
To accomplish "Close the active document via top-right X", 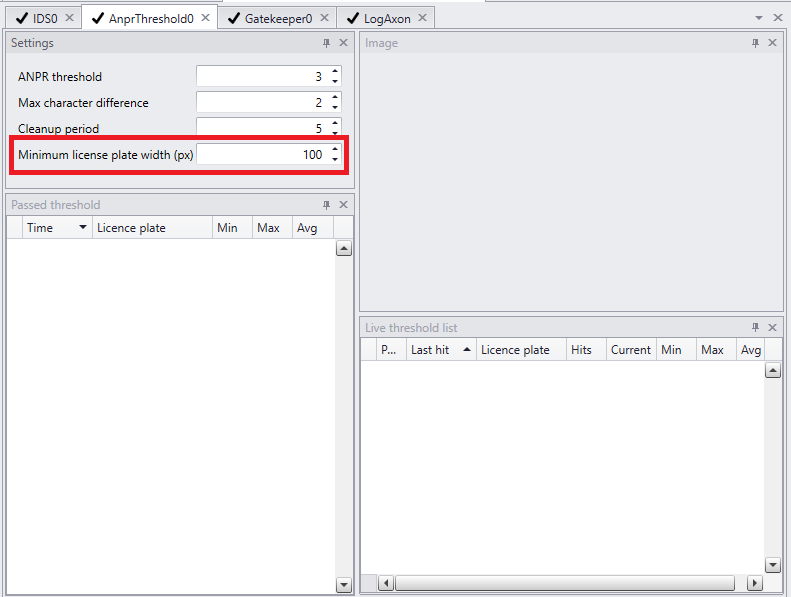I will tap(778, 18).
